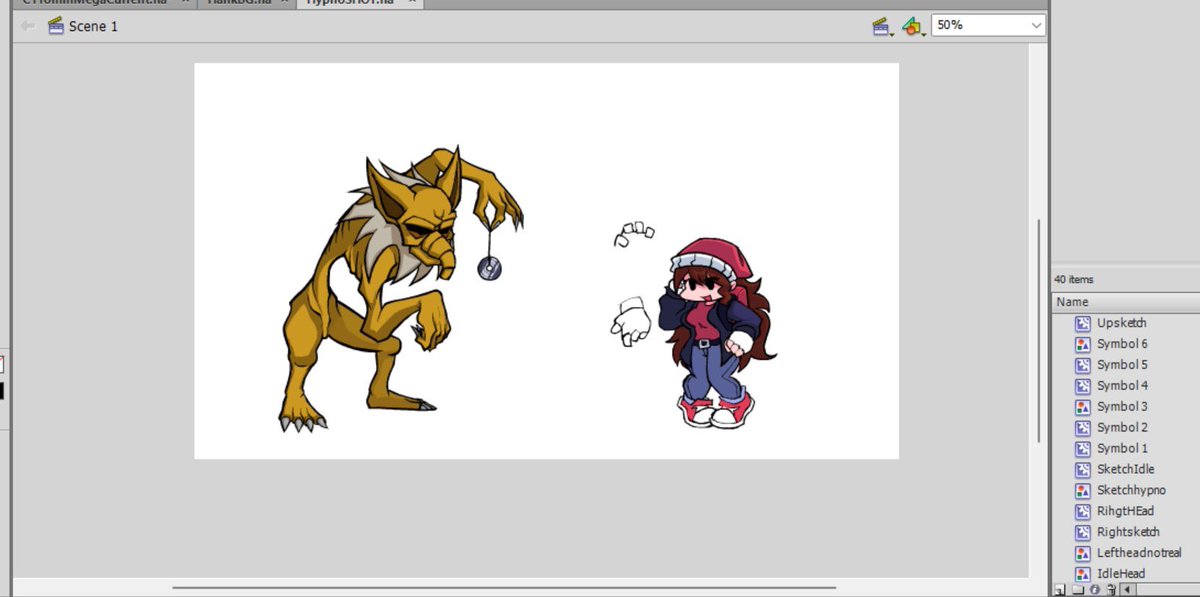Click the graphic symbol icon beside Symbol 6
Screen dimensions: 1200x597
coord(1082,344)
